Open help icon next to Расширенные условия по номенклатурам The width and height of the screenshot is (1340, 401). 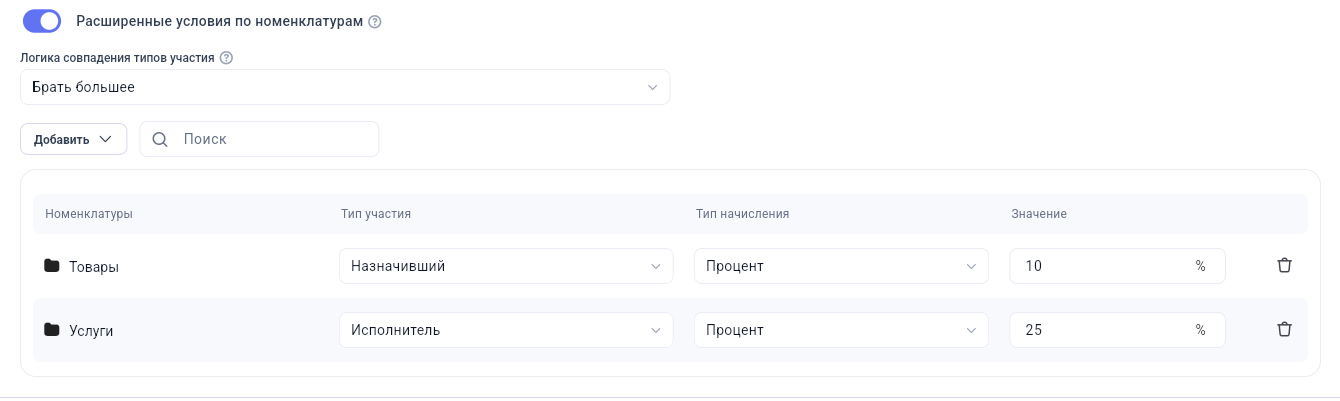(x=375, y=21)
